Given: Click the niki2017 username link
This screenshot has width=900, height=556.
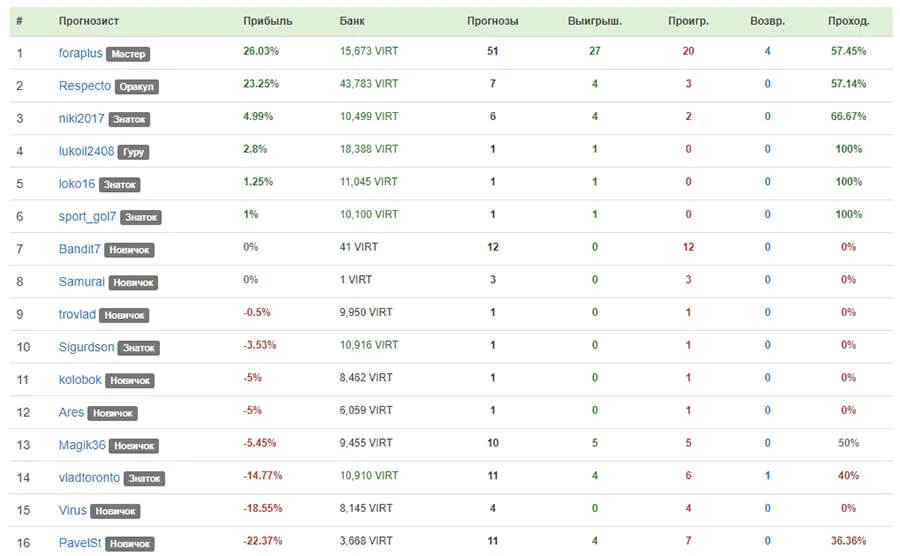Looking at the screenshot, I should 82,119.
